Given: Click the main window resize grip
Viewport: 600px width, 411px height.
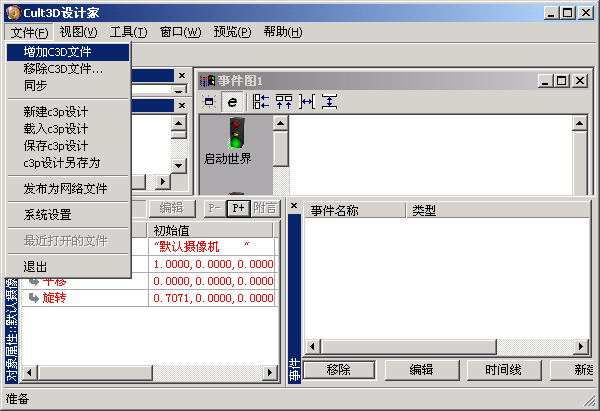Looking at the screenshot, I should [590, 401].
